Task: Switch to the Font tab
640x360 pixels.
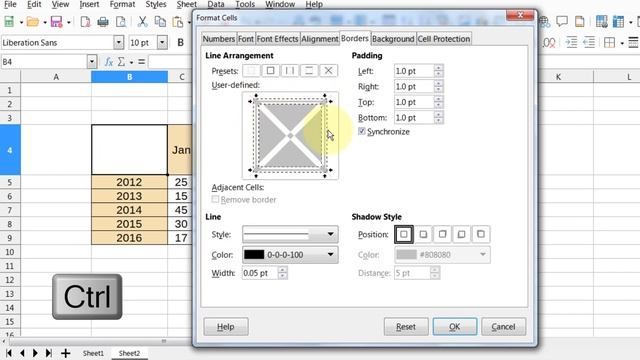Action: 246,39
